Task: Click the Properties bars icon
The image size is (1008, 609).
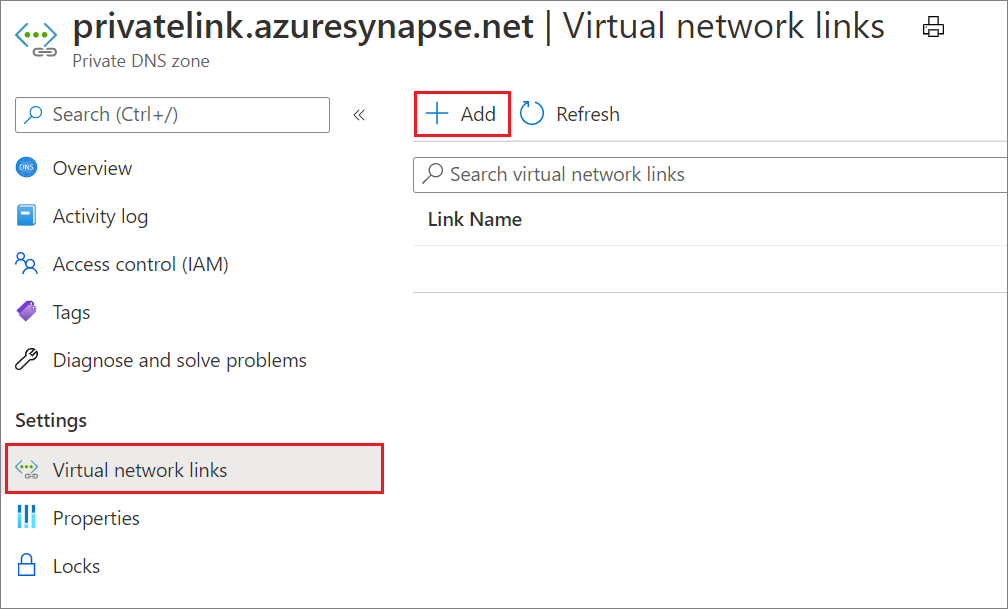Action: [26, 516]
